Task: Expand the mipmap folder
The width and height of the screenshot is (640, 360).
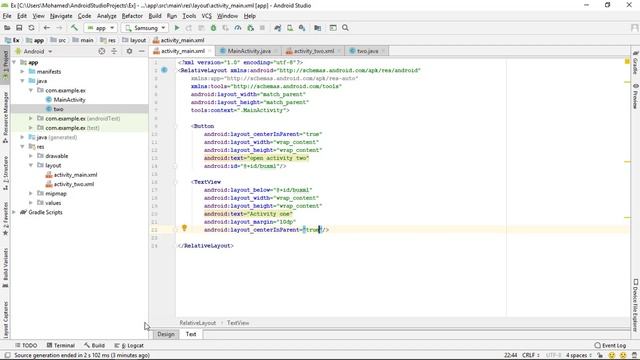Action: [x=31, y=193]
